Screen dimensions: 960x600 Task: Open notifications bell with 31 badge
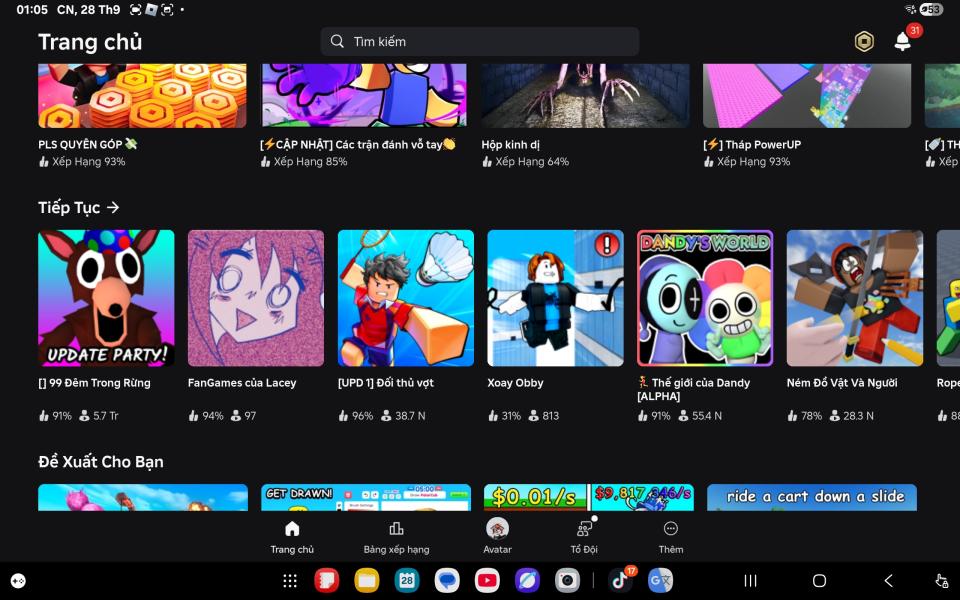coord(903,41)
